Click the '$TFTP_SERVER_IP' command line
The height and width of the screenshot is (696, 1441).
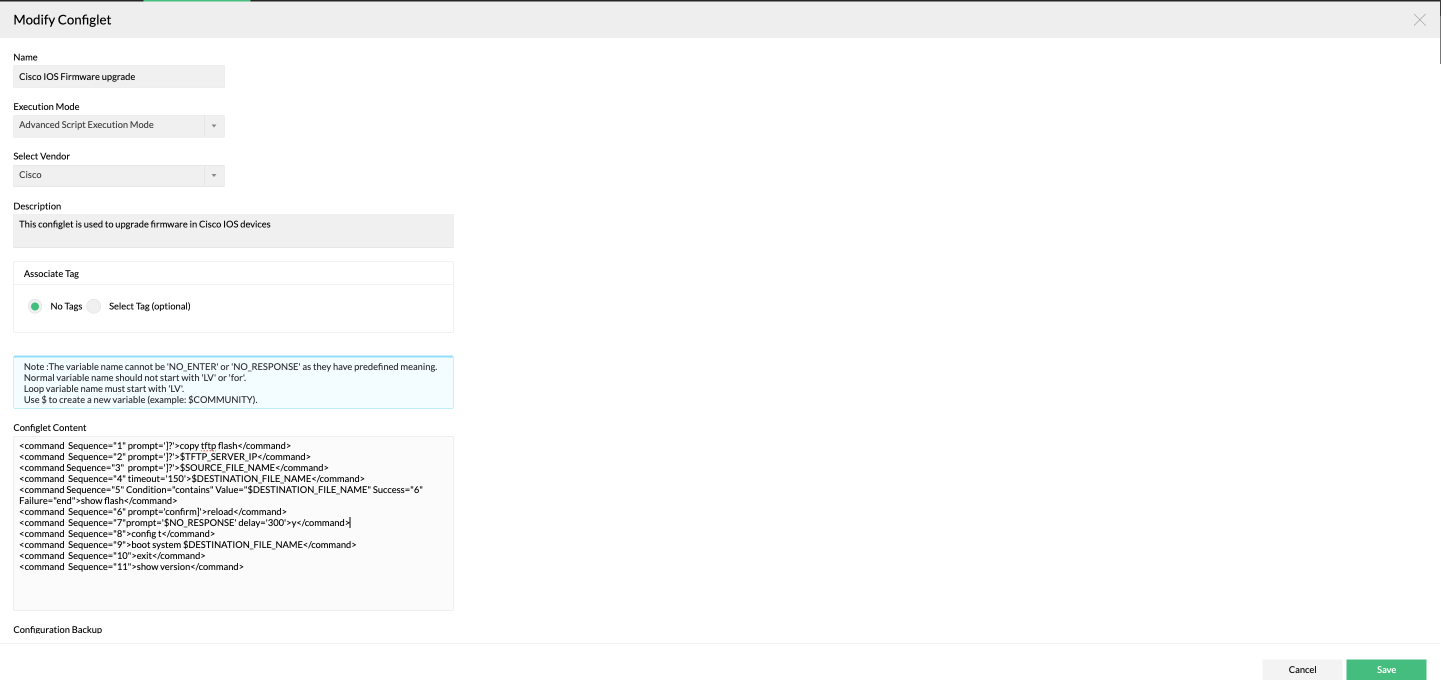click(165, 457)
